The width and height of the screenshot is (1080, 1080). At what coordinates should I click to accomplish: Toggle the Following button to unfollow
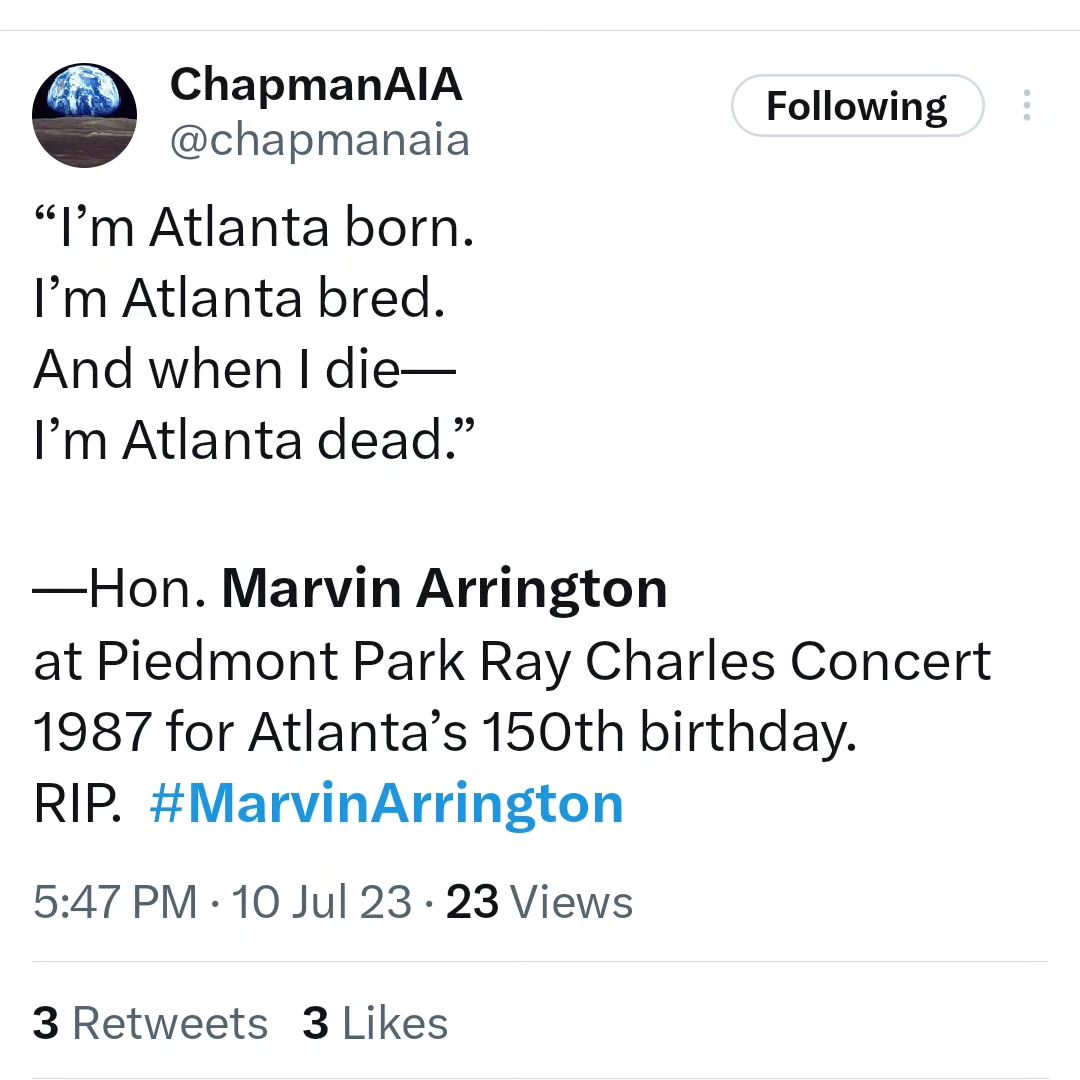pyautogui.click(x=858, y=105)
